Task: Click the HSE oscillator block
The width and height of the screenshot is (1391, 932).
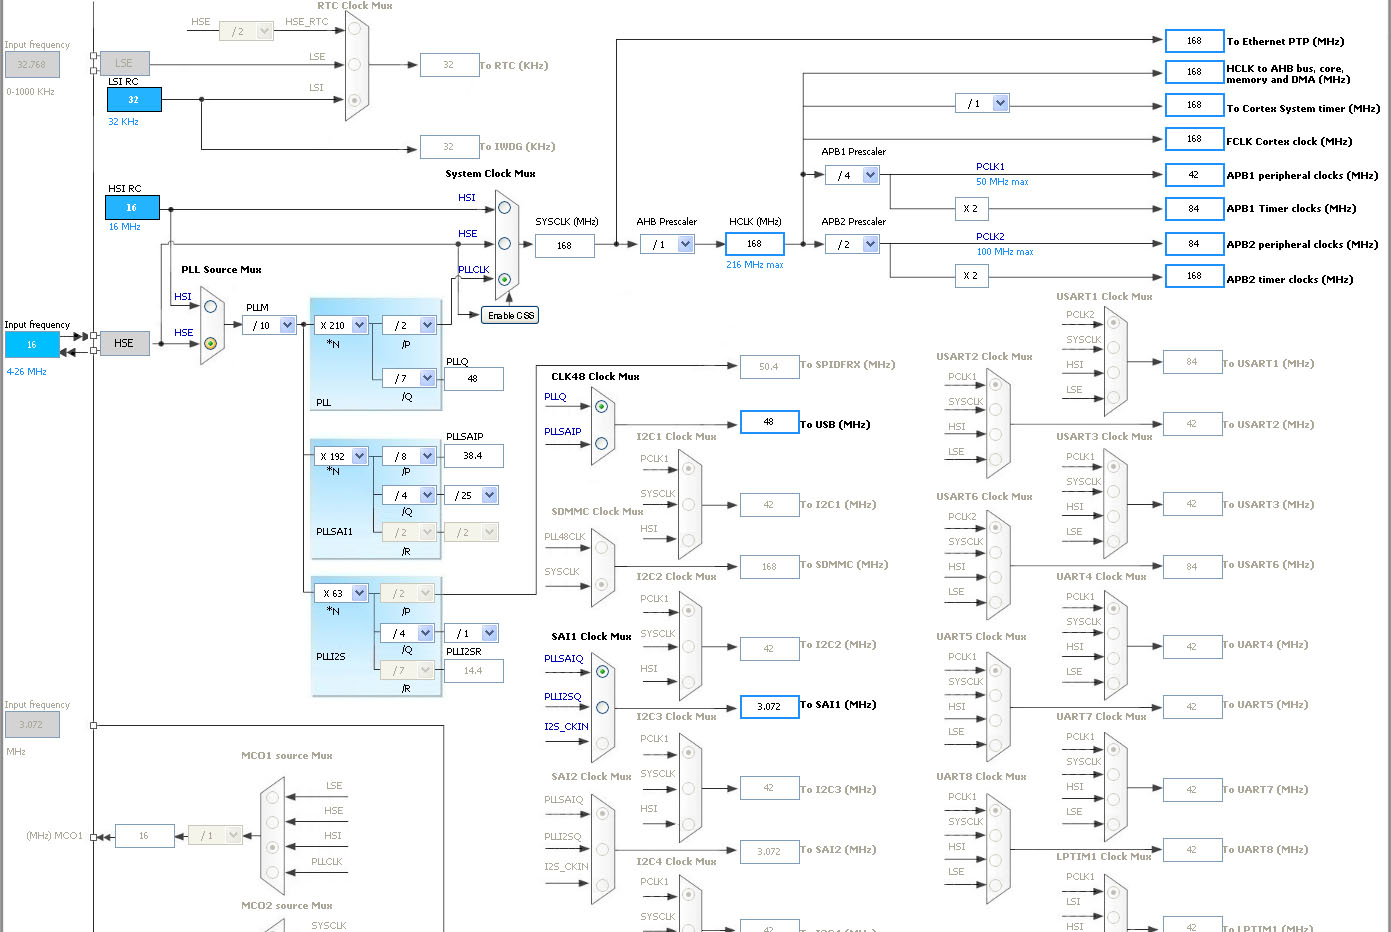Action: click(x=124, y=343)
